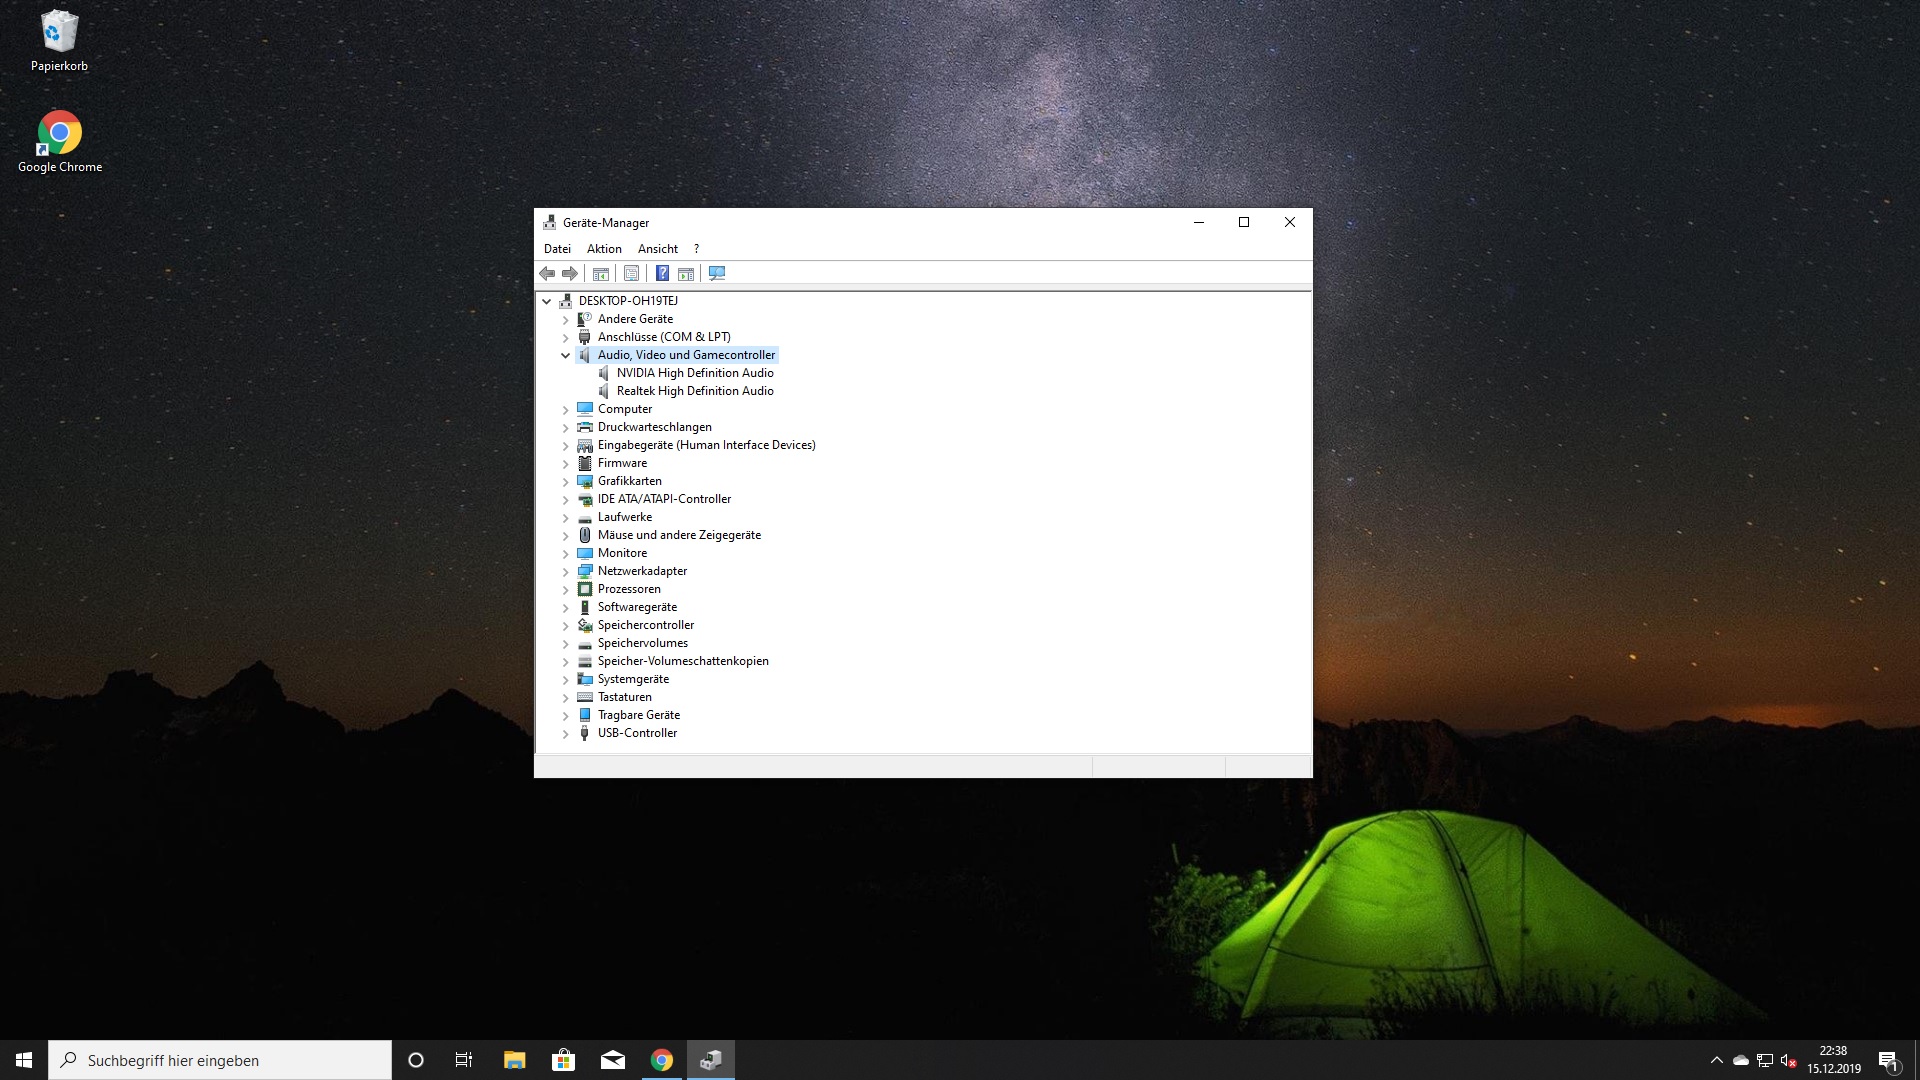
Task: Expand the Grafikkarten category
Action: [565, 482]
